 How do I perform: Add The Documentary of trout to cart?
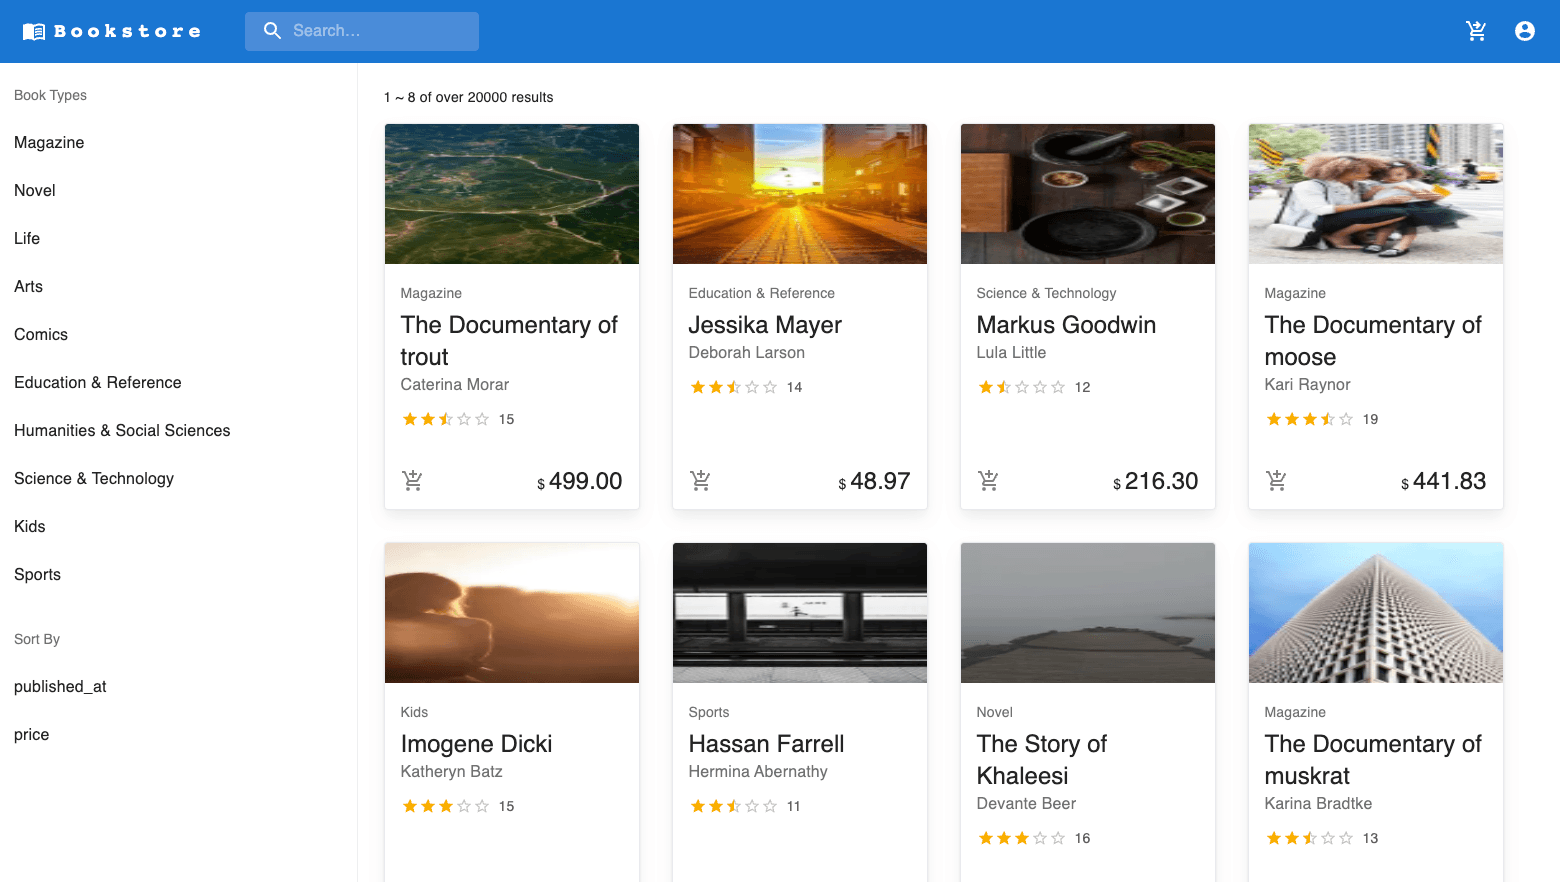coord(412,481)
